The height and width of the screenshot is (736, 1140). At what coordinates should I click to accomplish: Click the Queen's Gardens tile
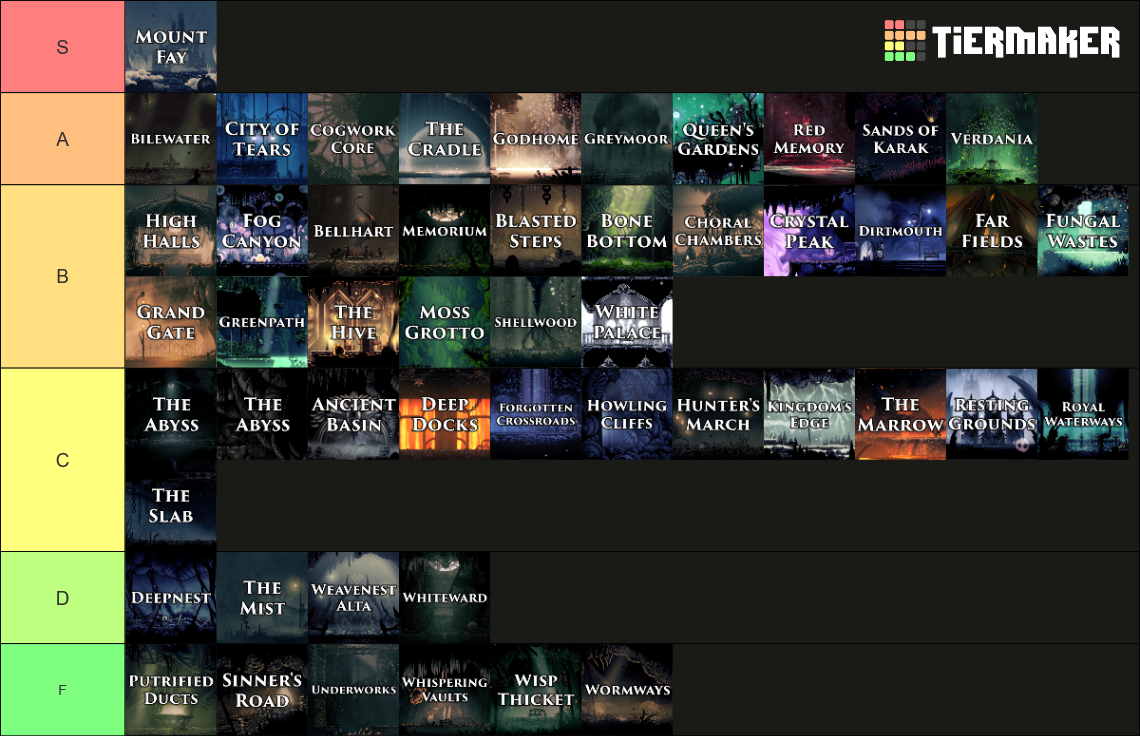tap(718, 138)
